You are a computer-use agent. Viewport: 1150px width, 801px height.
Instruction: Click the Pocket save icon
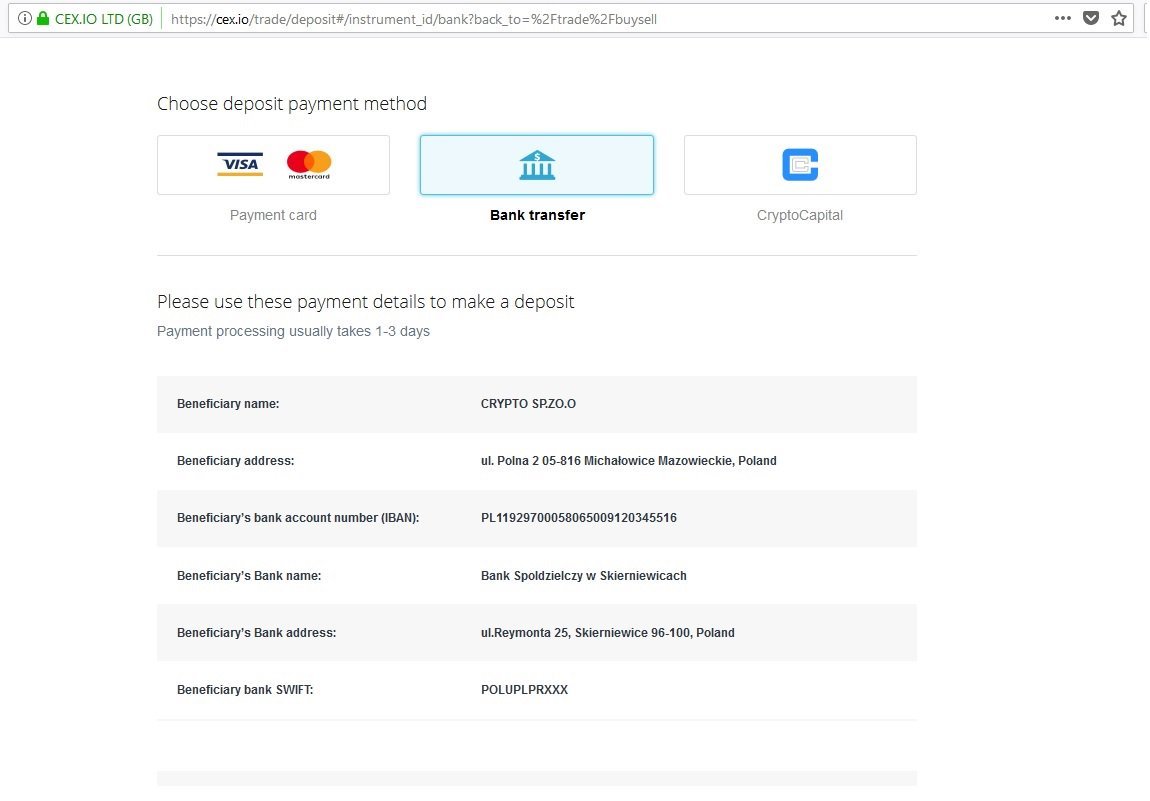point(1091,18)
